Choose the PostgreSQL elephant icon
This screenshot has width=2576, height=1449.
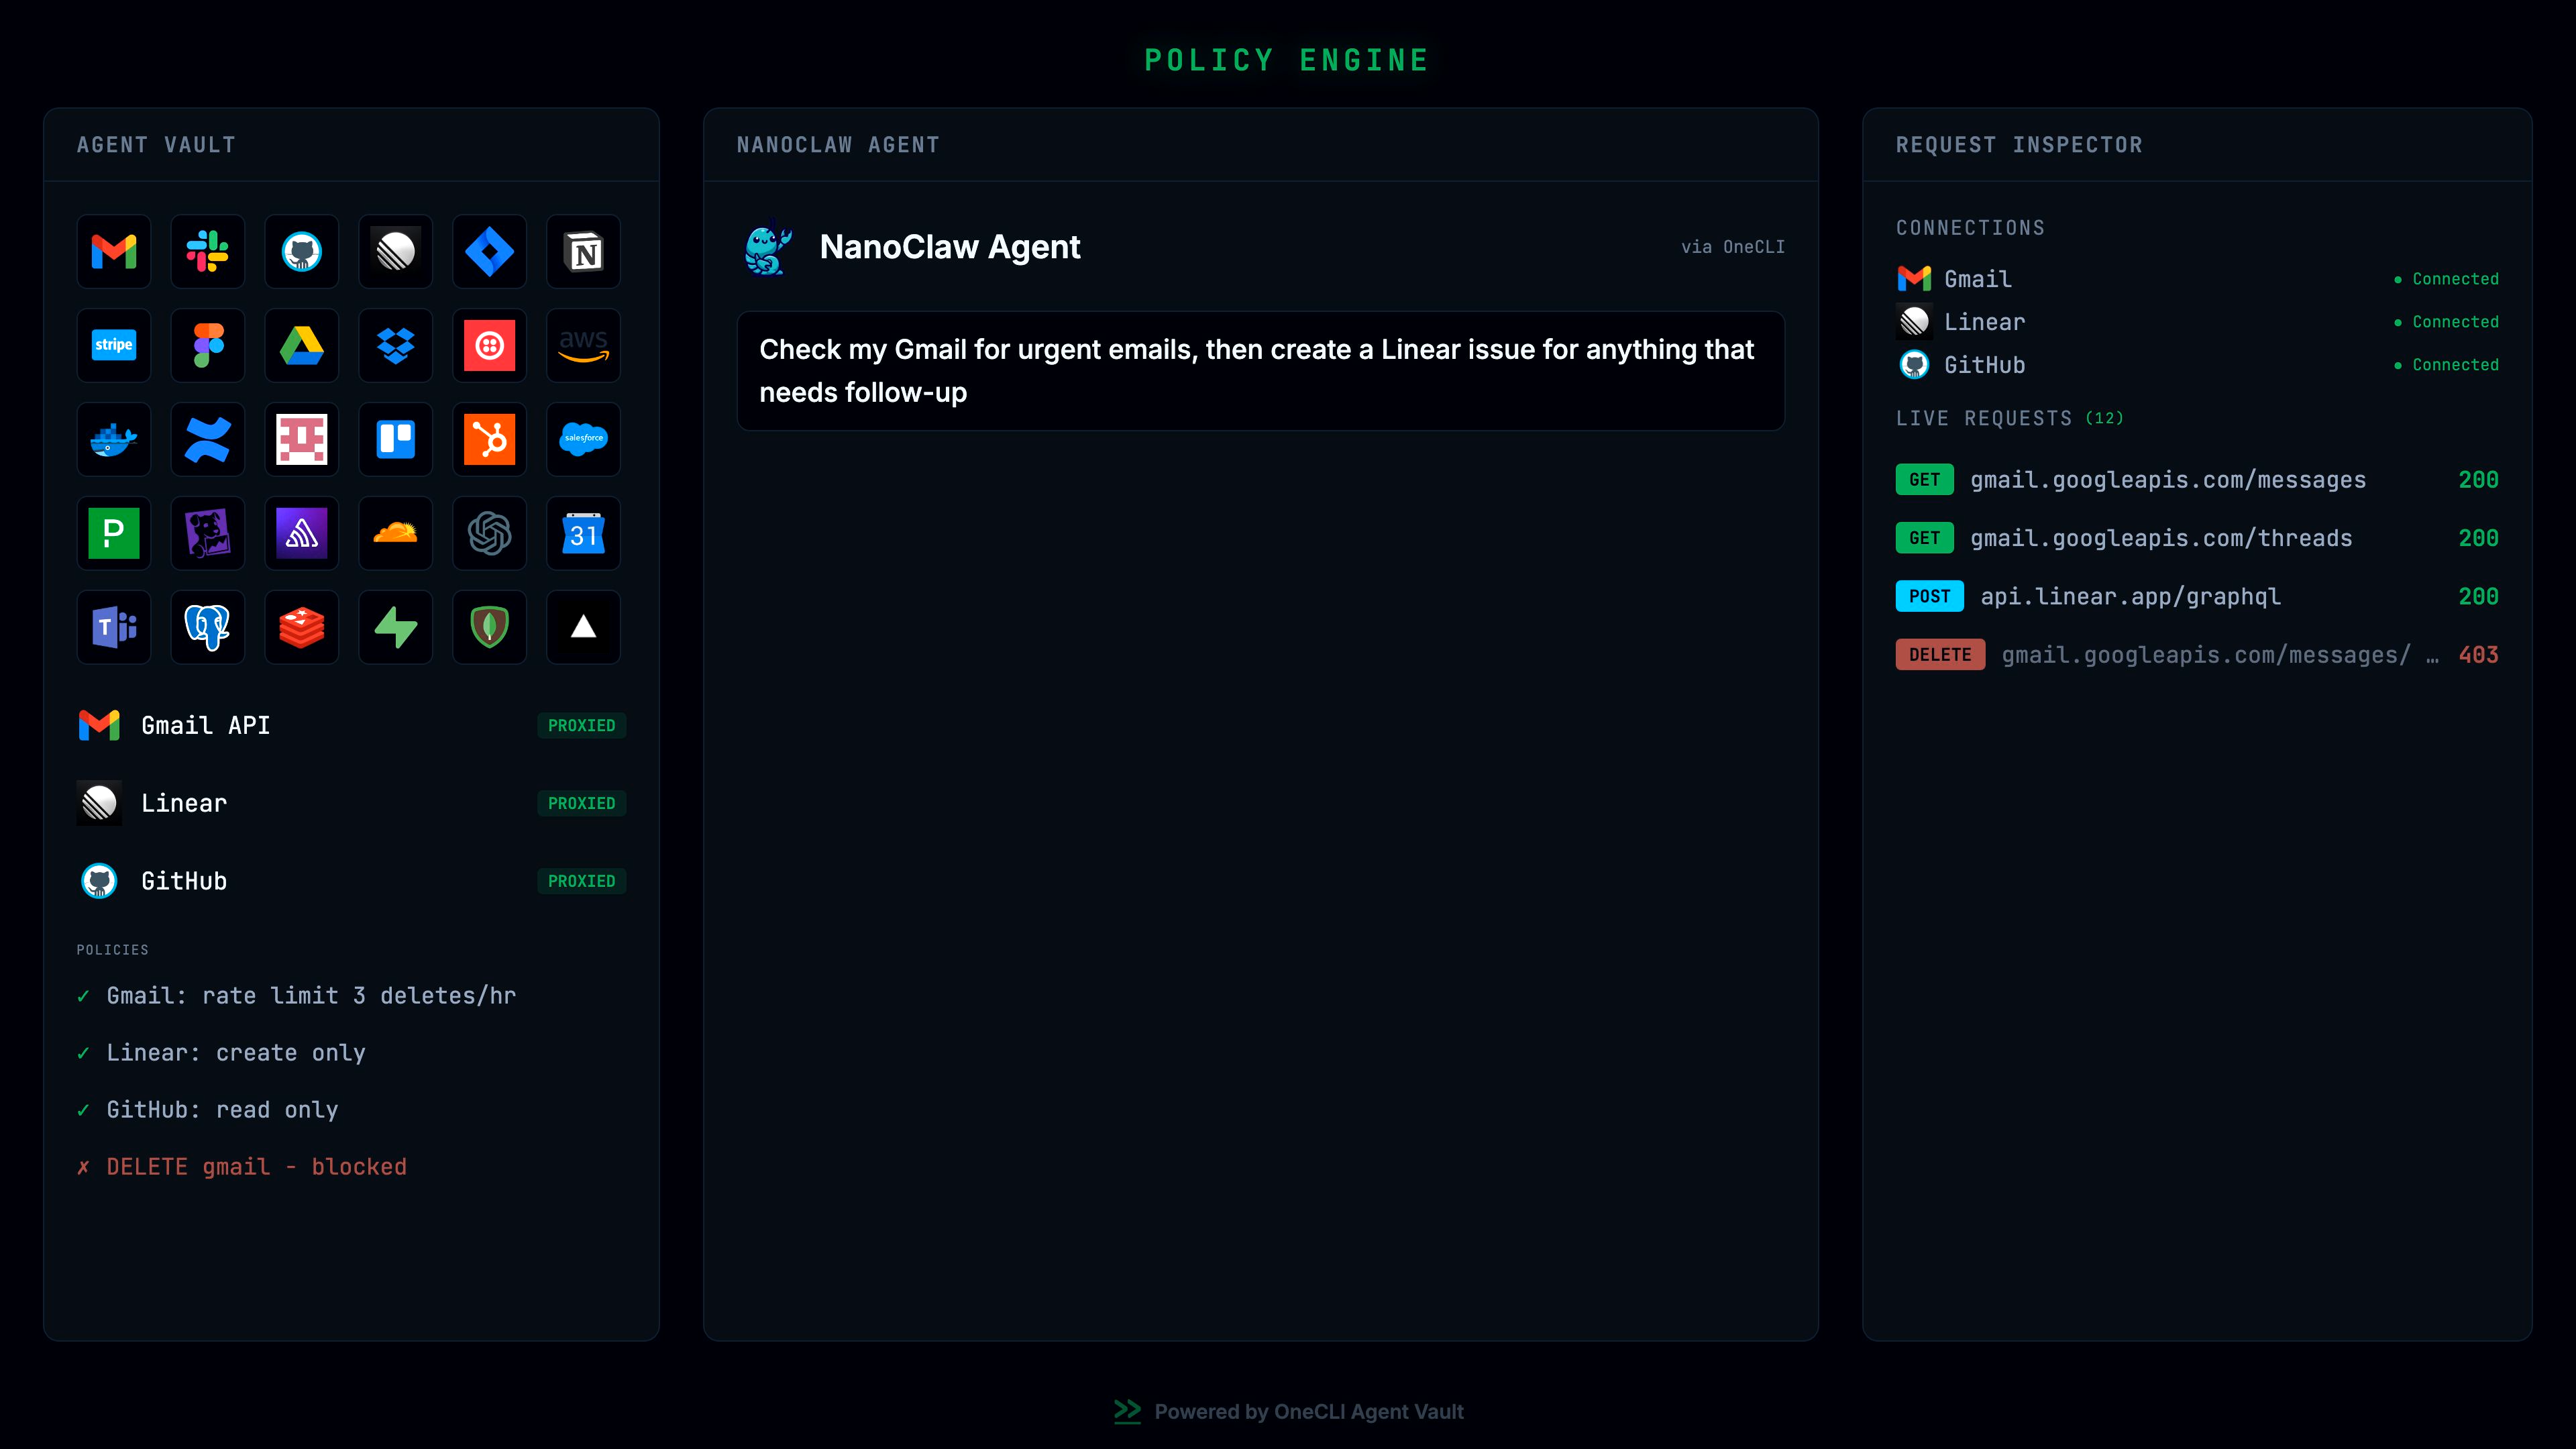208,627
